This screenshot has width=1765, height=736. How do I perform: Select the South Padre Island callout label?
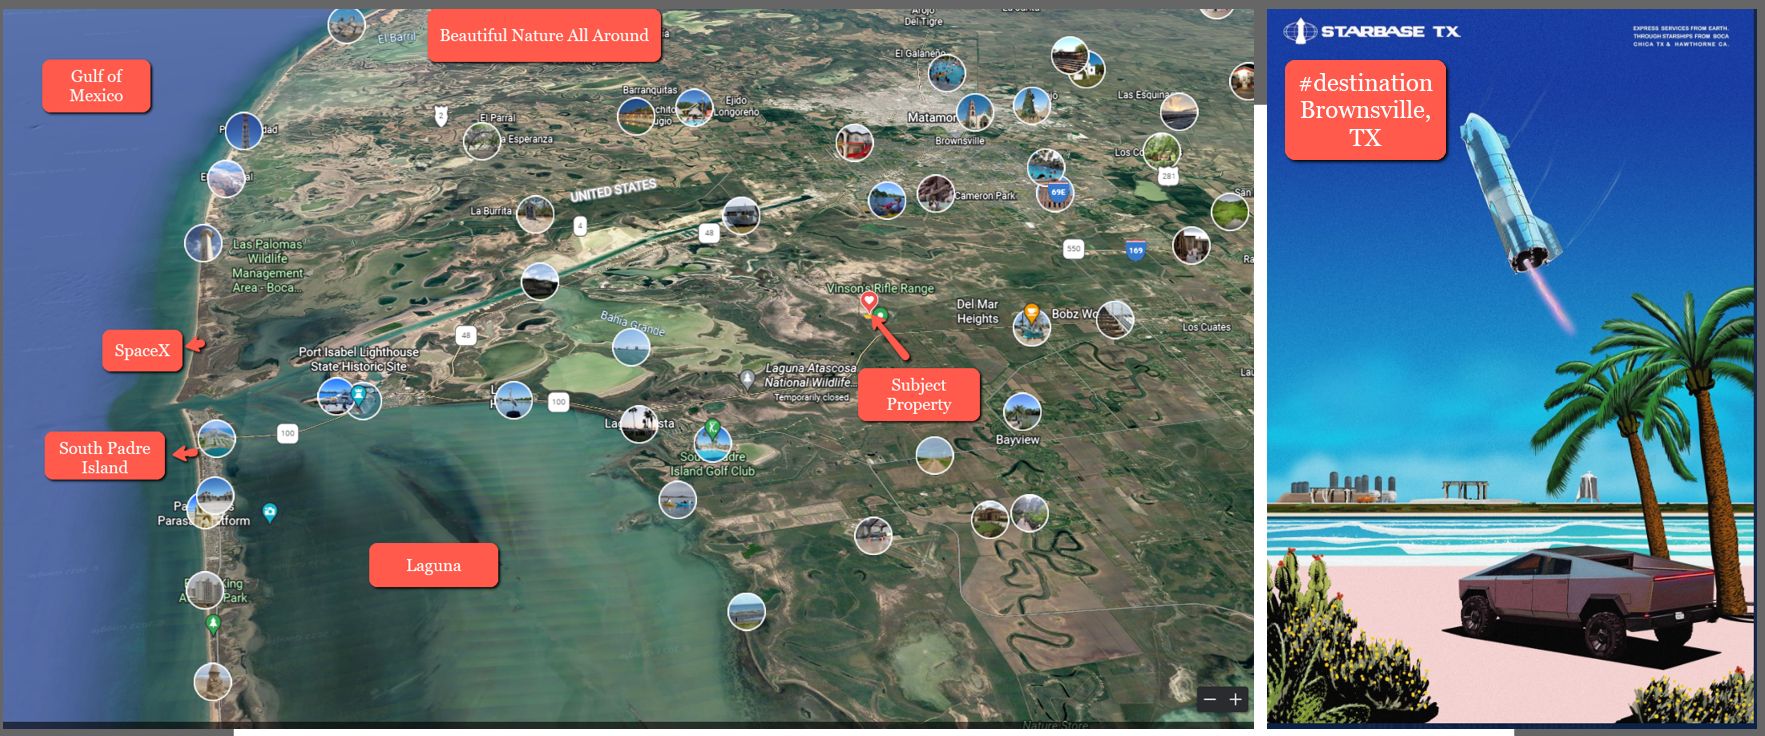[105, 457]
